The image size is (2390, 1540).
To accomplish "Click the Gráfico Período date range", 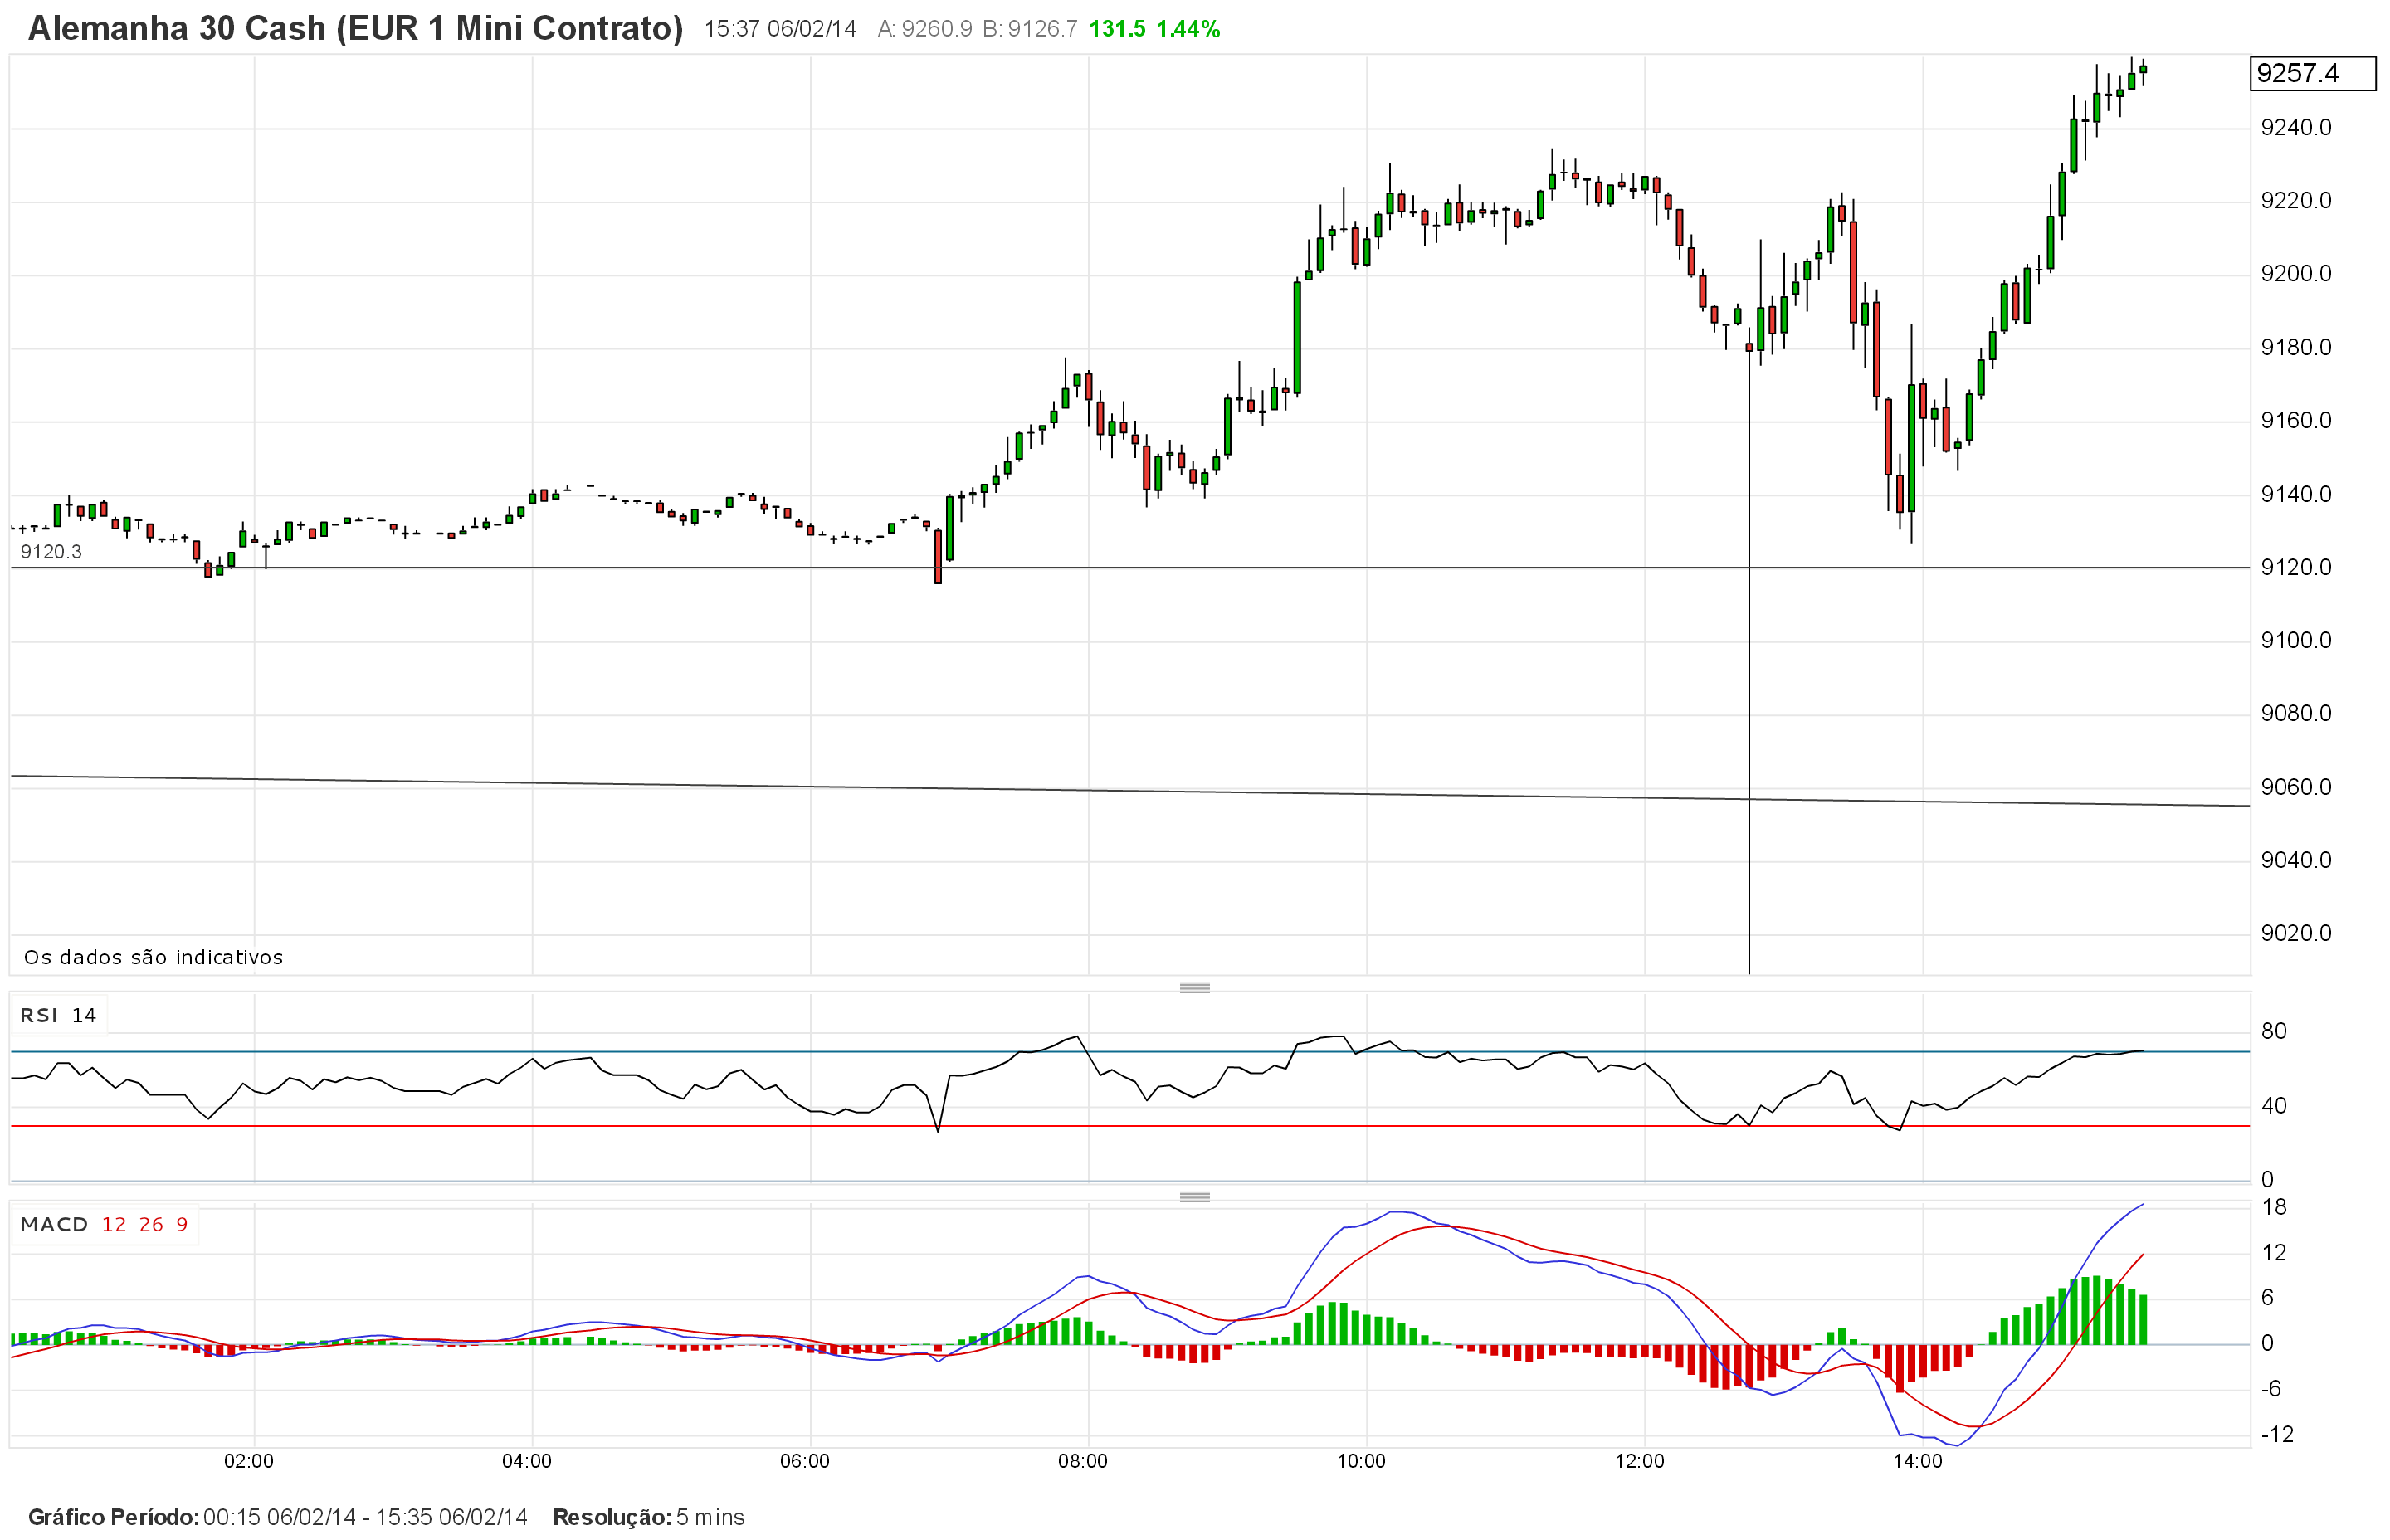I will click(x=365, y=1517).
